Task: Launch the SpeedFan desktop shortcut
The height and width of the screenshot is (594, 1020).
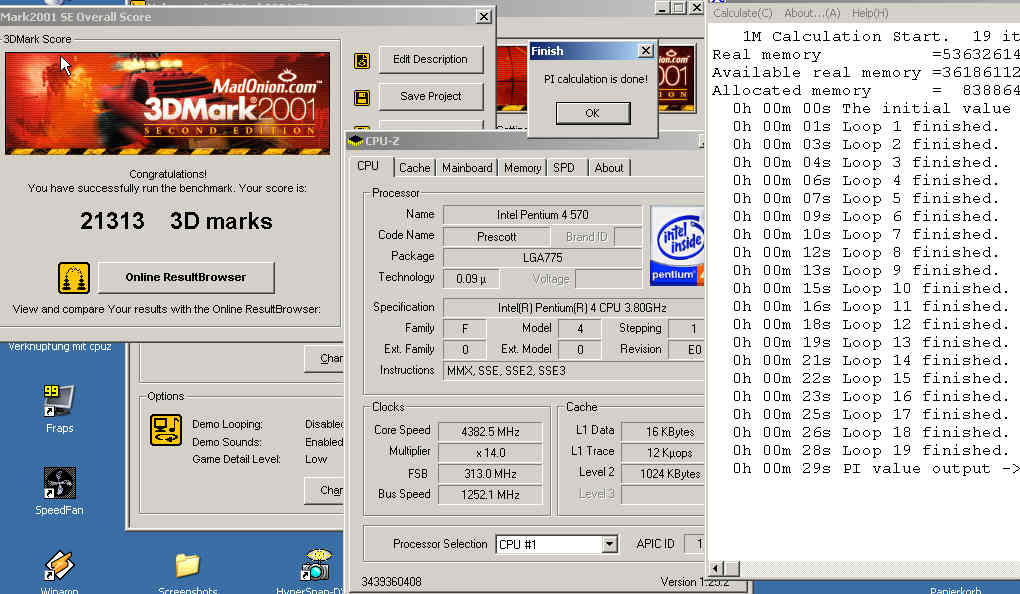Action: pyautogui.click(x=59, y=491)
